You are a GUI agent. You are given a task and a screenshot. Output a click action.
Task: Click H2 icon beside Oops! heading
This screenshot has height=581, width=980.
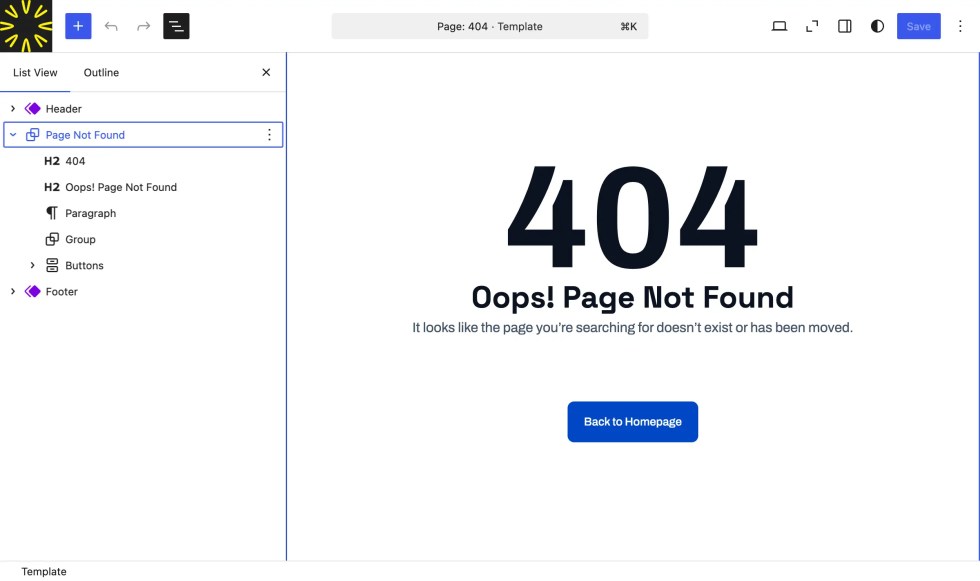(x=52, y=187)
